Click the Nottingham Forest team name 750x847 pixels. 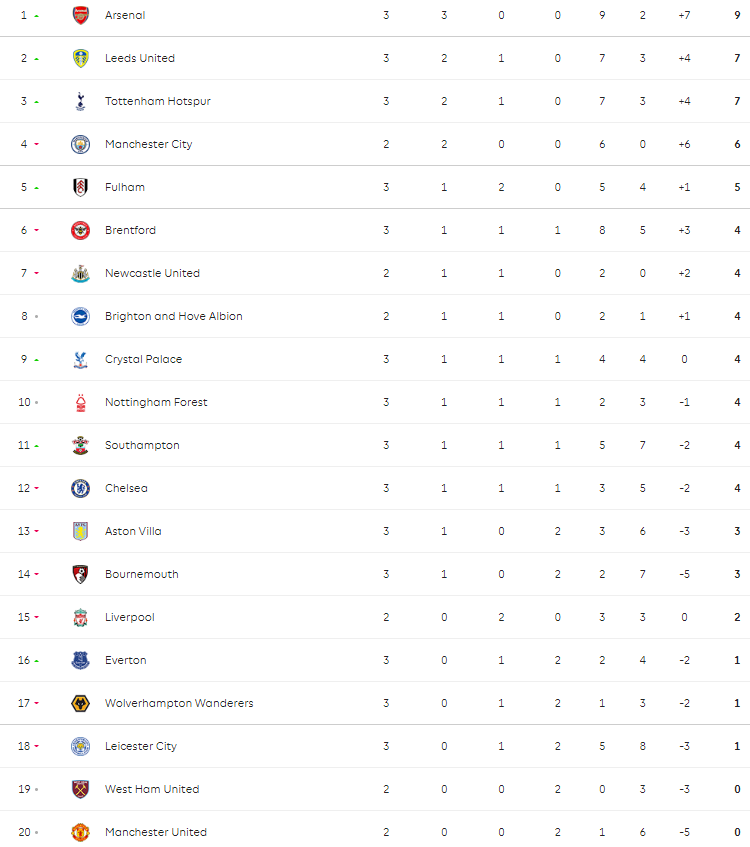click(156, 402)
